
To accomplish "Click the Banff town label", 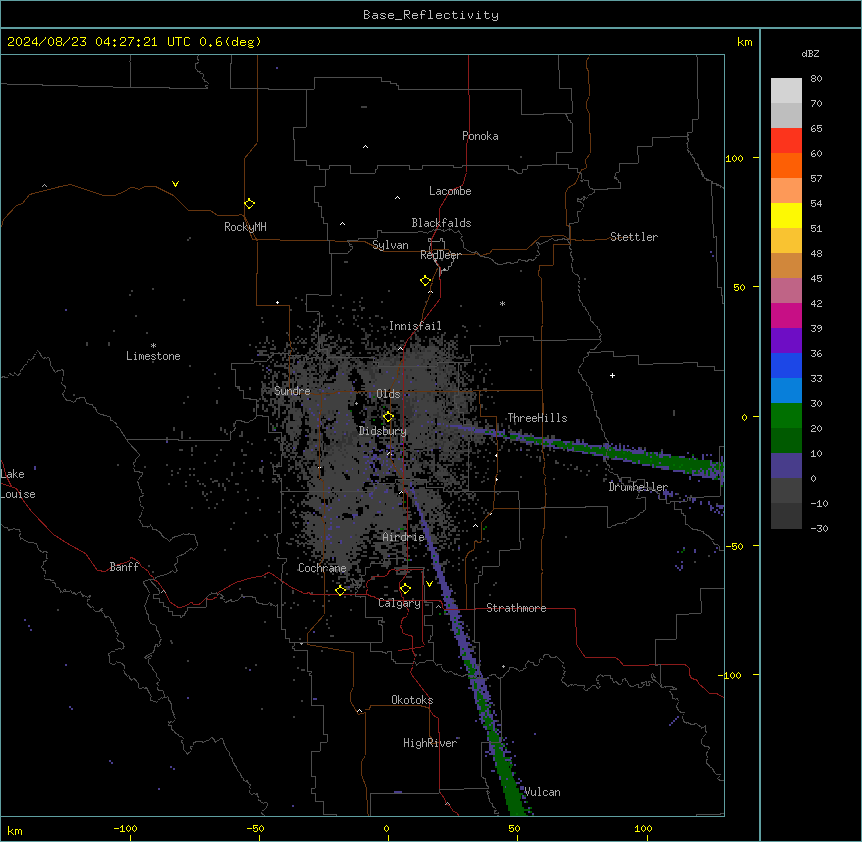I will (124, 567).
